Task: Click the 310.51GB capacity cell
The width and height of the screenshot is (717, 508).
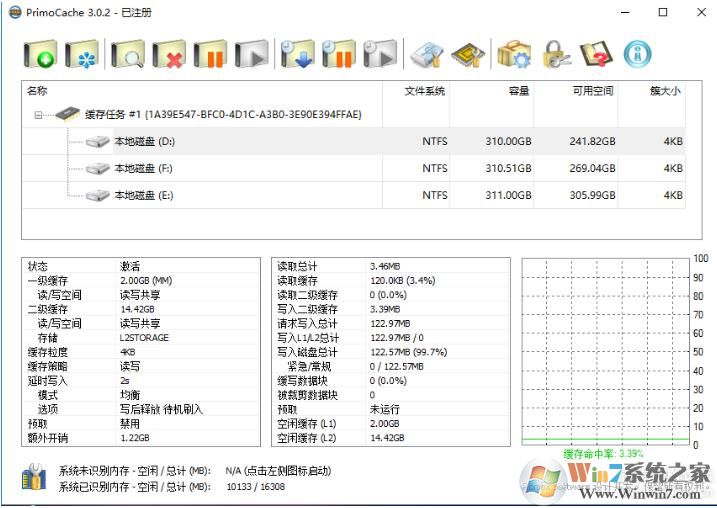Action: pos(508,168)
